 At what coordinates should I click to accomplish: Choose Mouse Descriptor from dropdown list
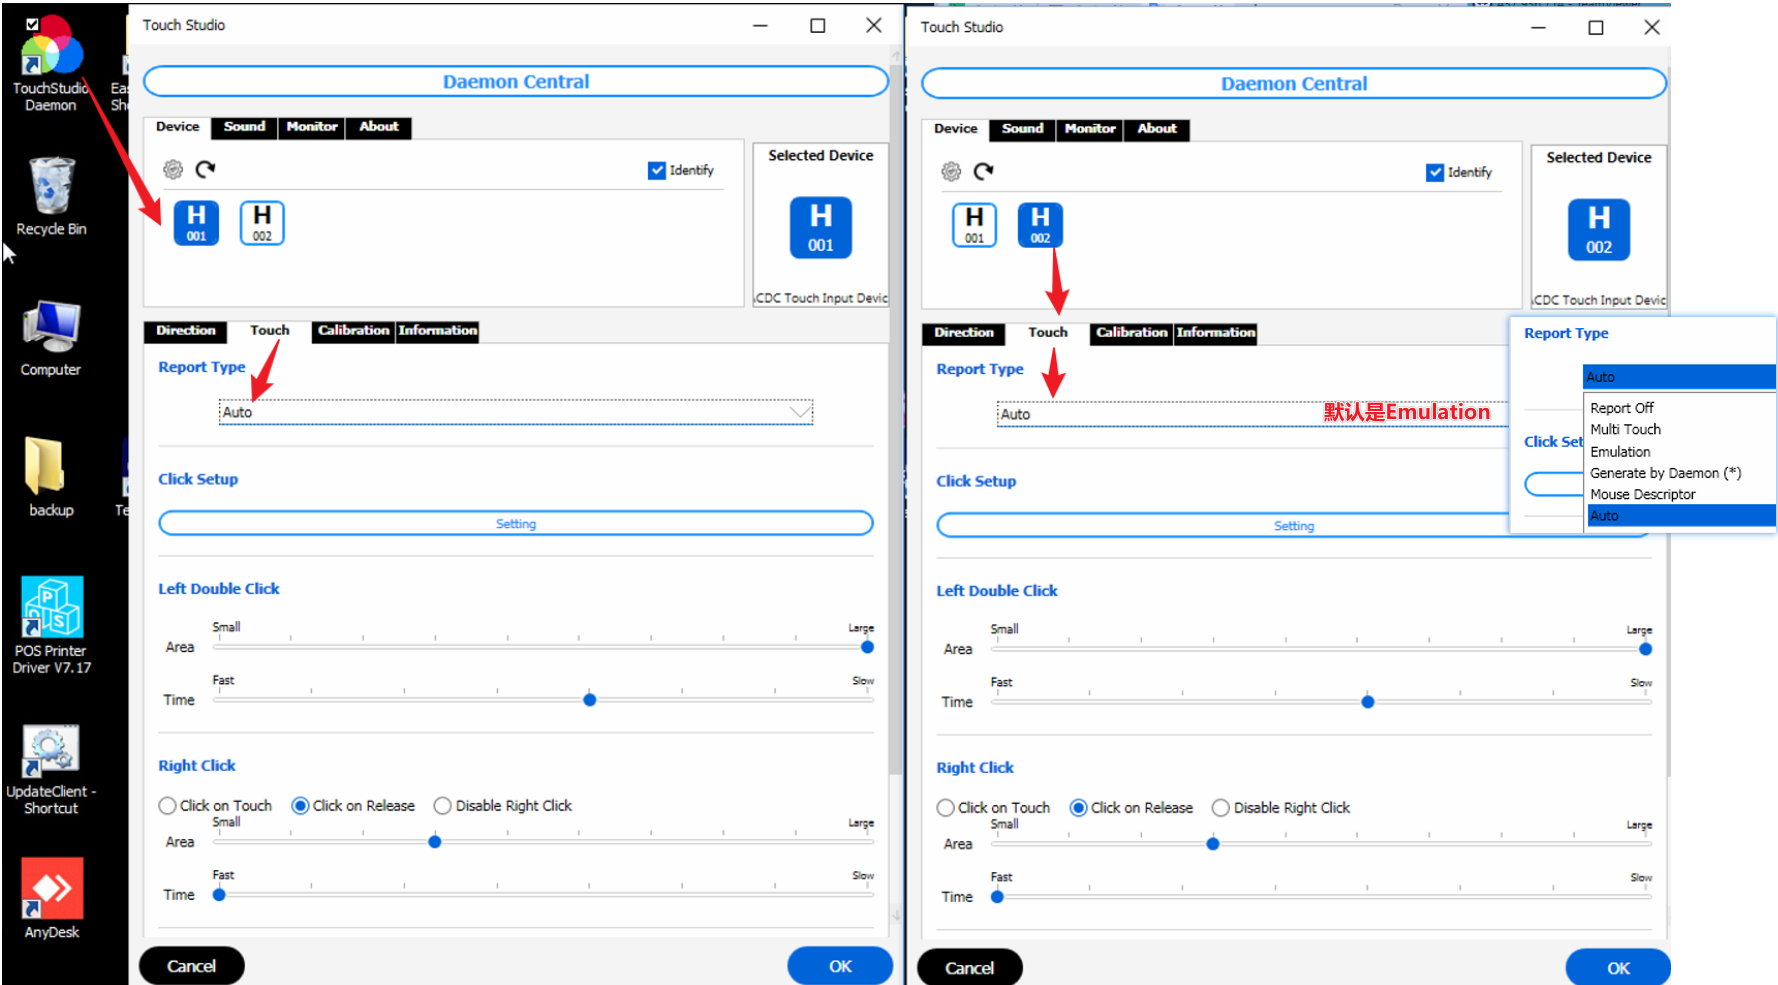point(1680,494)
